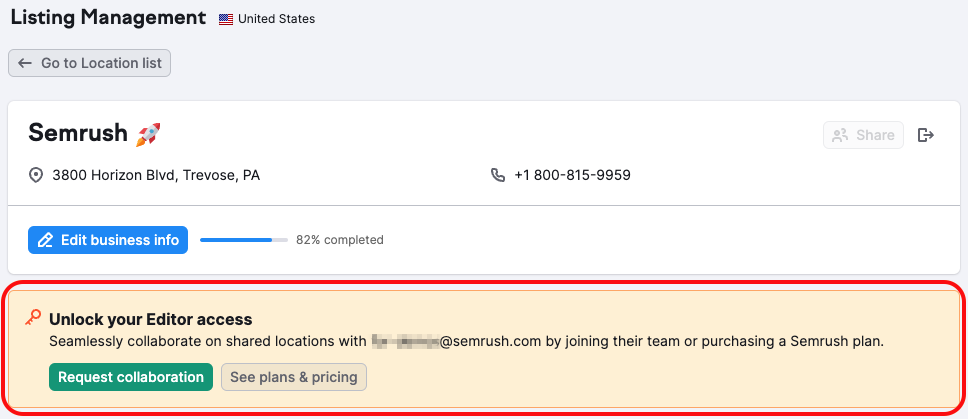The image size is (968, 419).
Task: Click the orange key icon in the banner
Action: (x=34, y=318)
